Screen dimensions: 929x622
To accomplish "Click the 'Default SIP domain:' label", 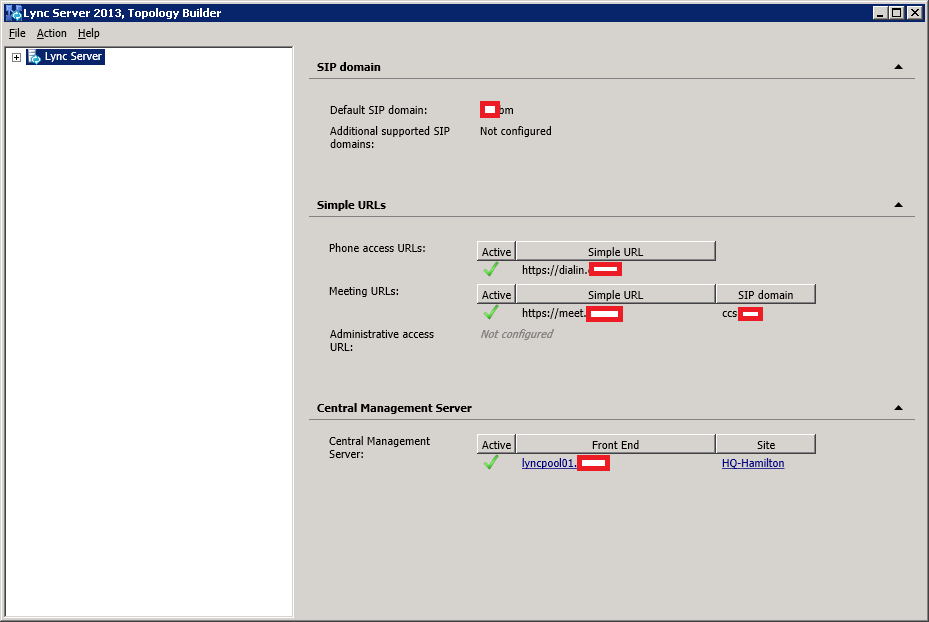I will tap(378, 110).
